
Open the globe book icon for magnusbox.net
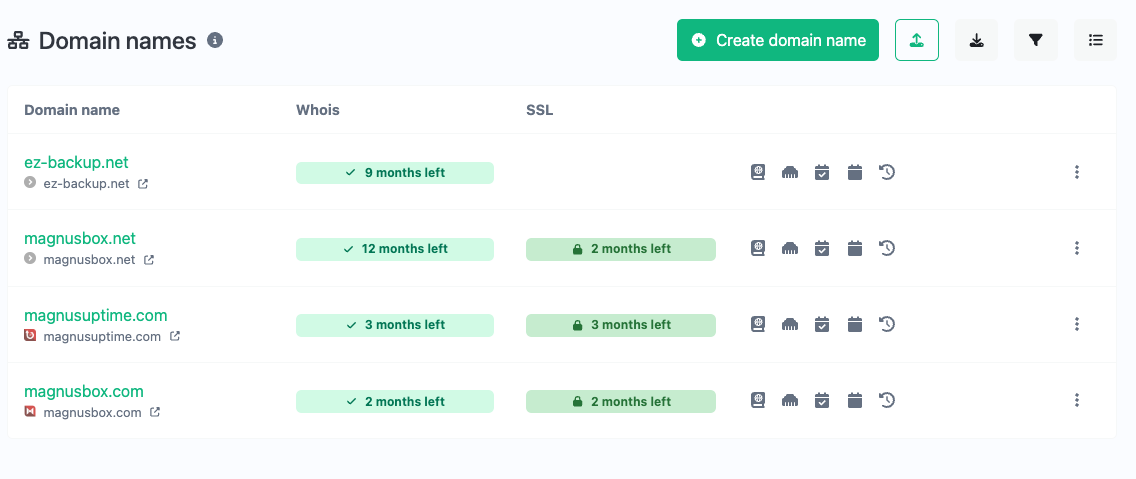(x=757, y=248)
